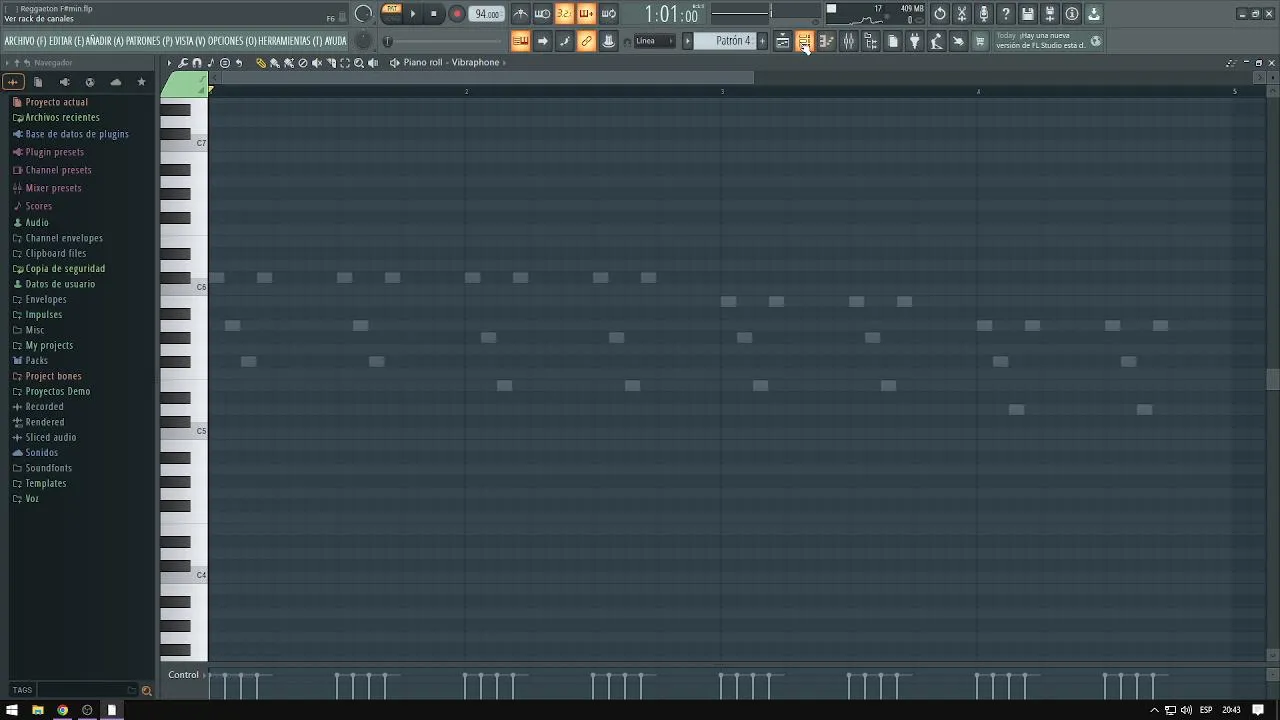Toggle the metronome button

coord(520,14)
